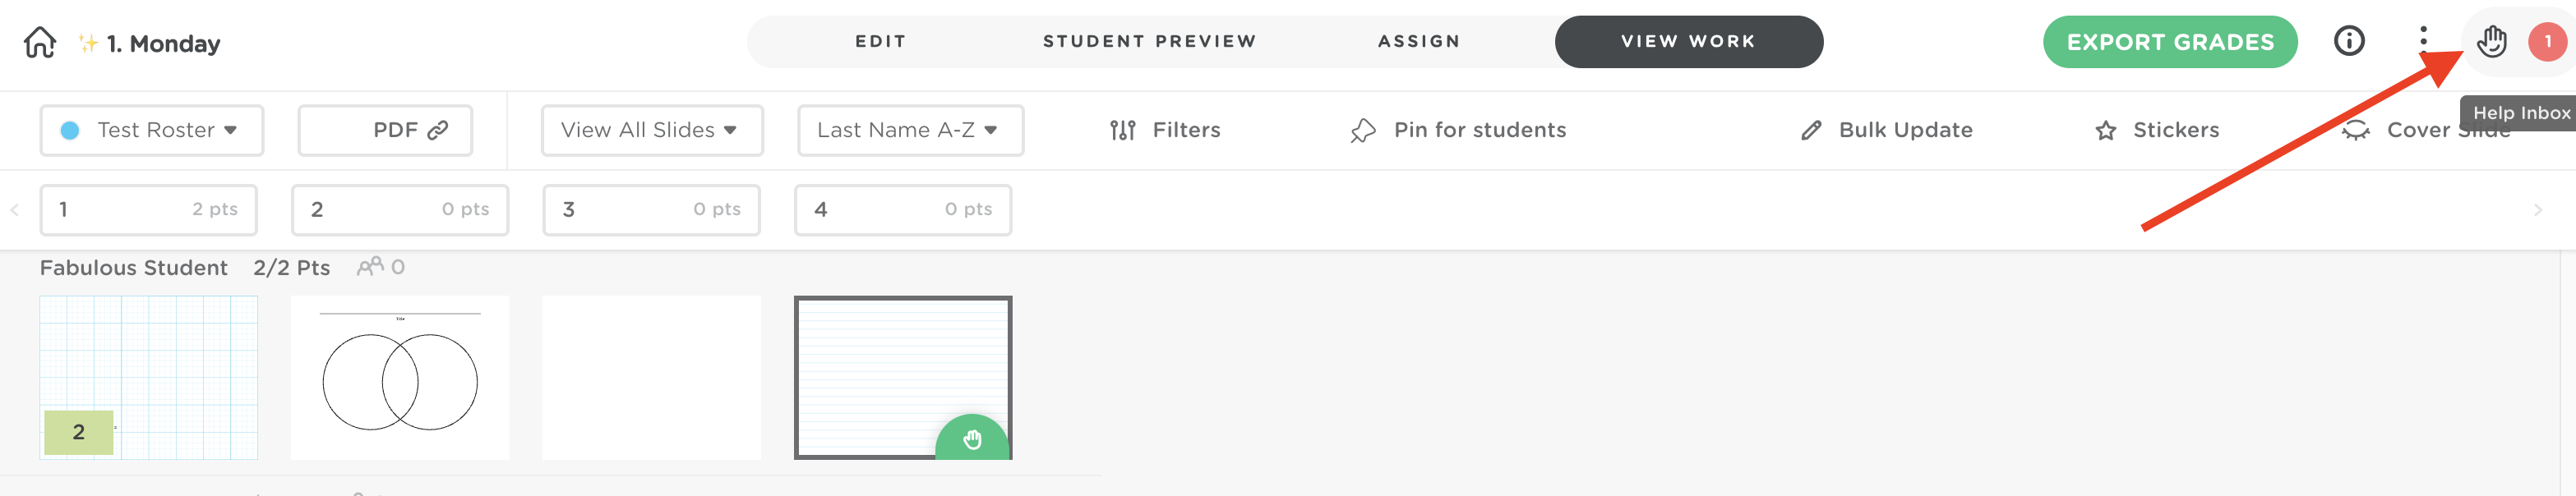Image resolution: width=2576 pixels, height=496 pixels.
Task: Switch to the Edit tab
Action: pos(880,41)
